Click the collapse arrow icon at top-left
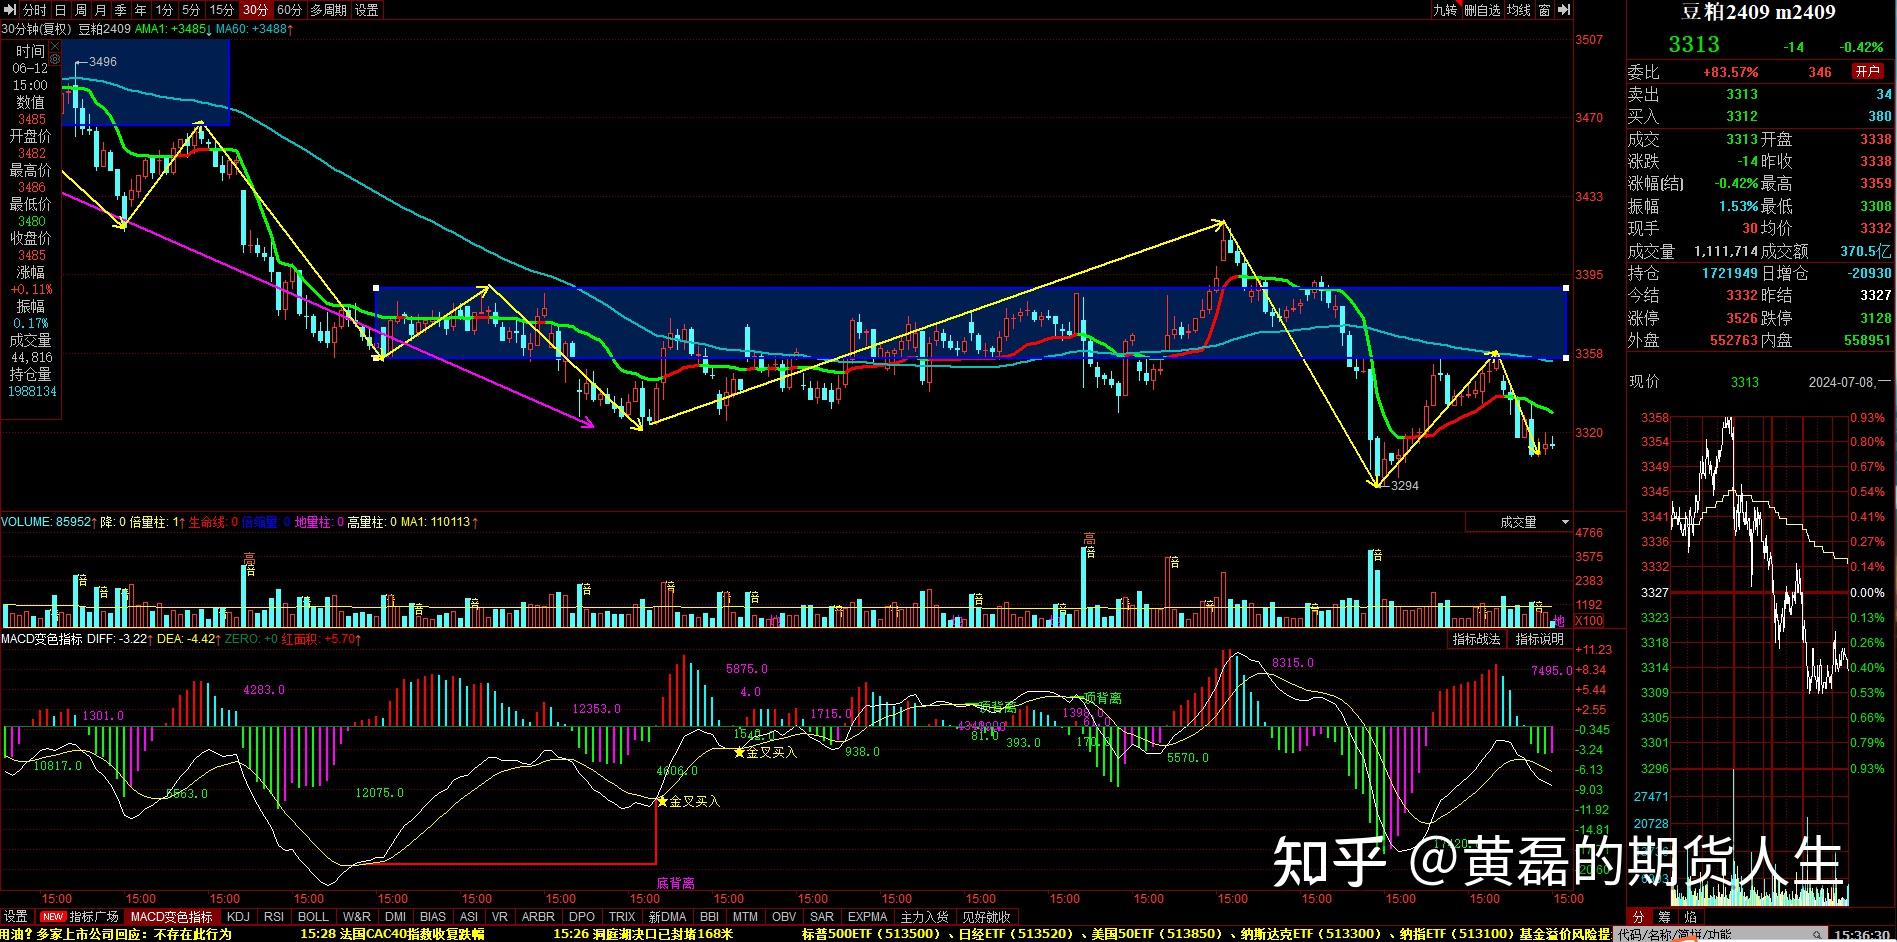 tap(9, 10)
